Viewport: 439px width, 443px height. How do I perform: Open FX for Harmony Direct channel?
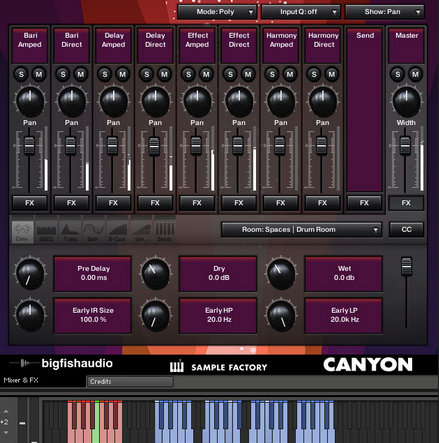click(x=322, y=203)
